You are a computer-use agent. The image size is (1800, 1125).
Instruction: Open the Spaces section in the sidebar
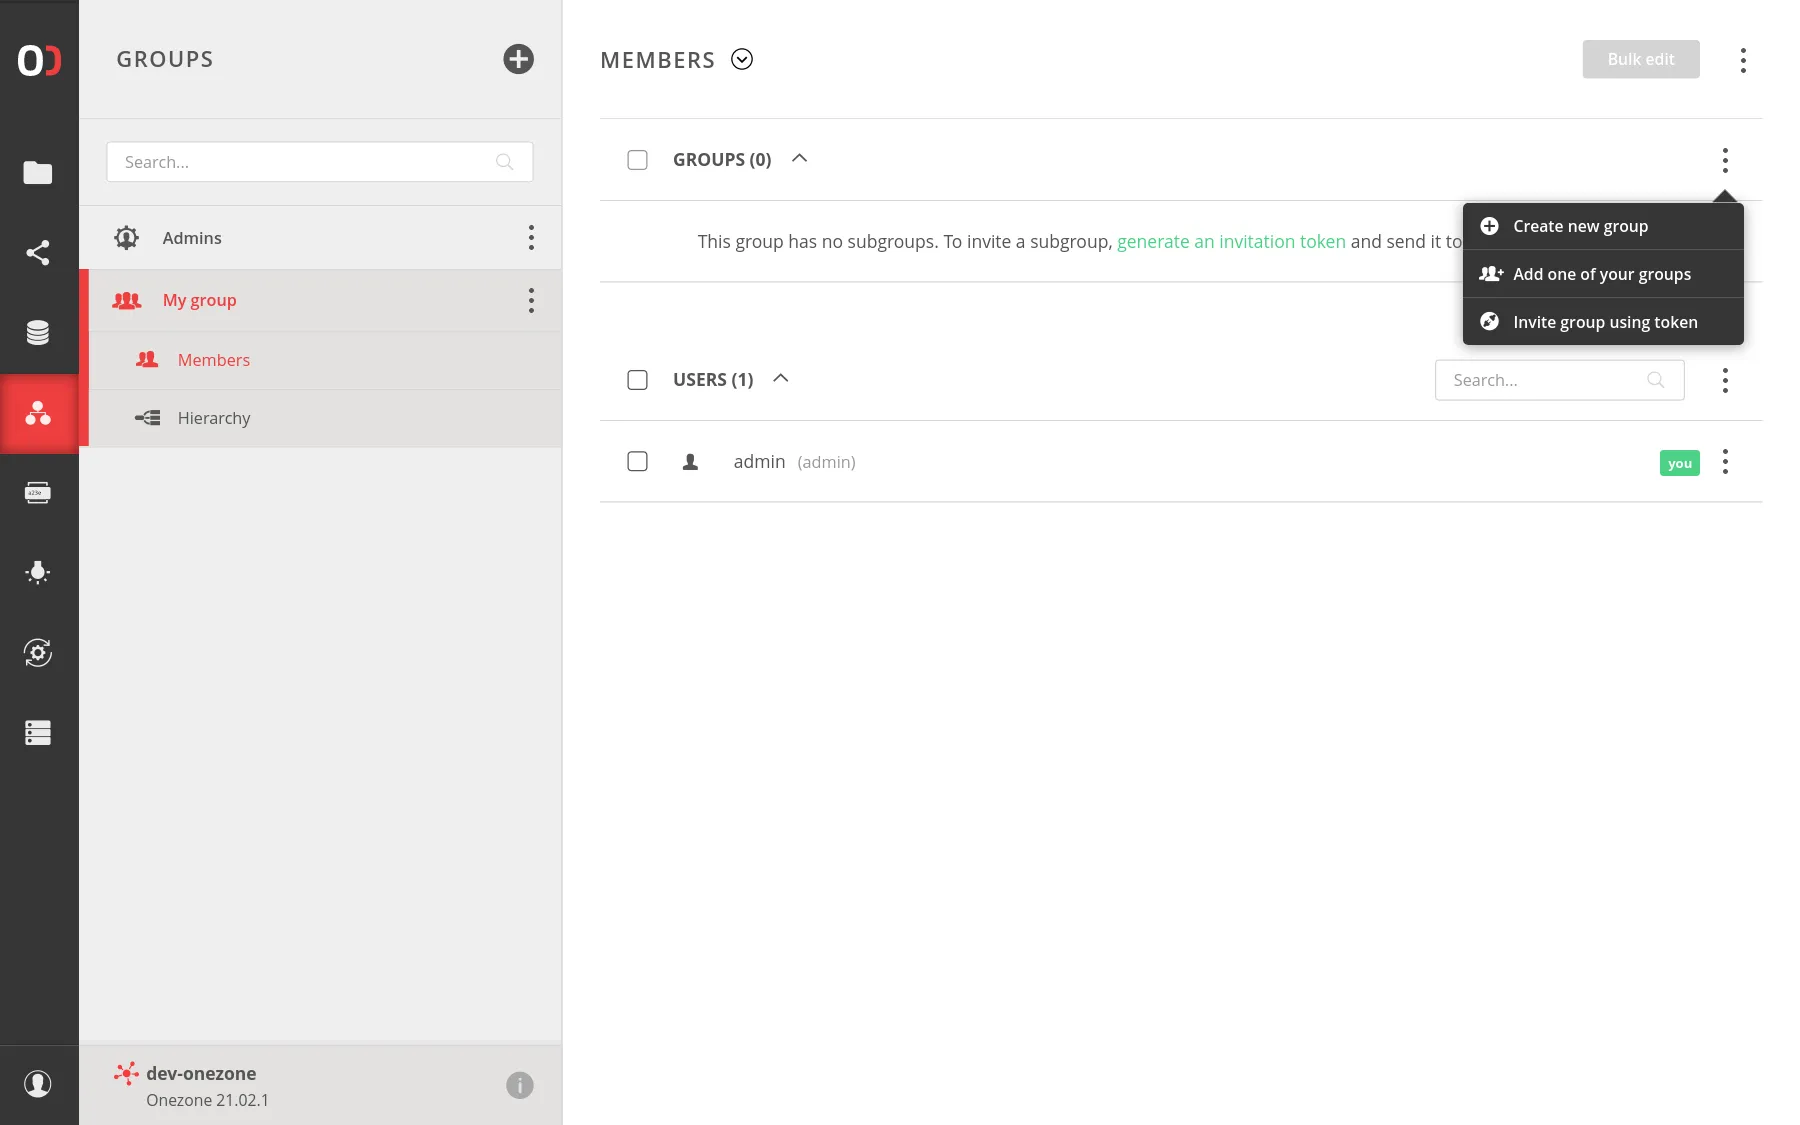click(x=38, y=331)
